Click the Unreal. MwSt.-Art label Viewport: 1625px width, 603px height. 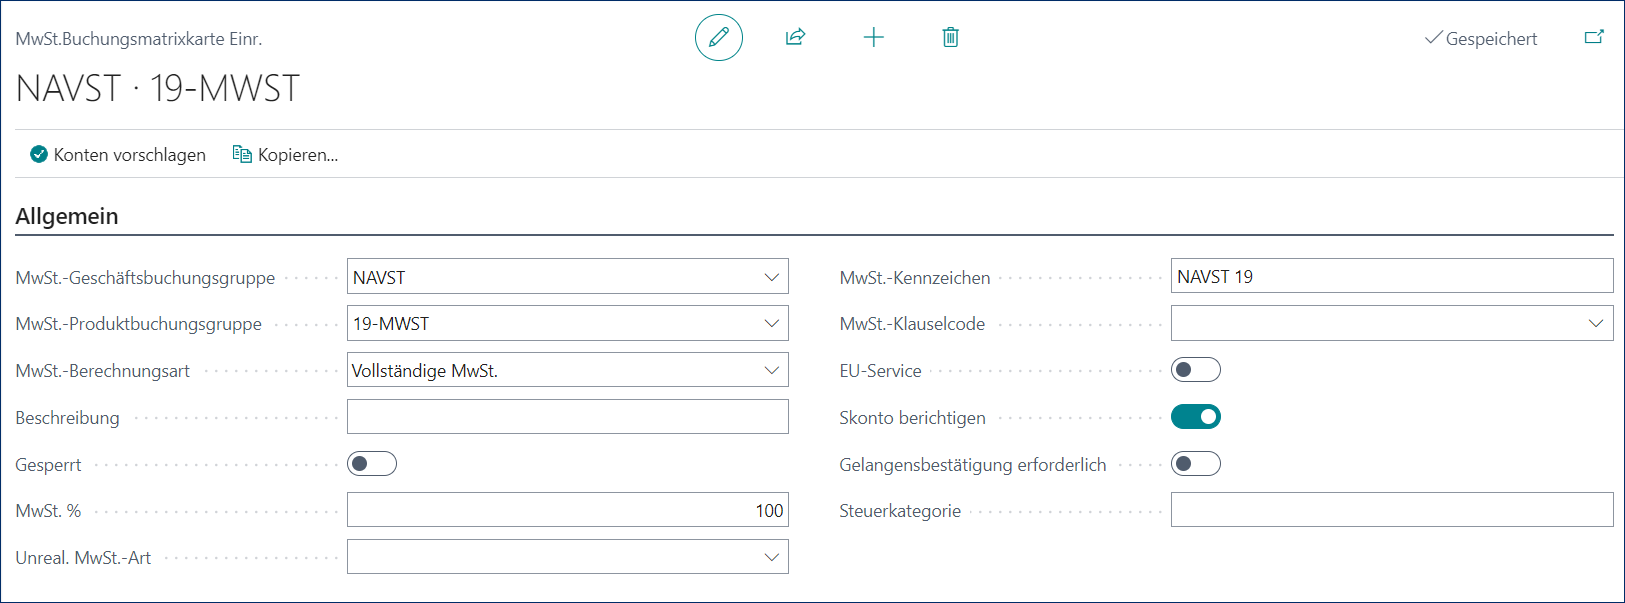click(84, 558)
